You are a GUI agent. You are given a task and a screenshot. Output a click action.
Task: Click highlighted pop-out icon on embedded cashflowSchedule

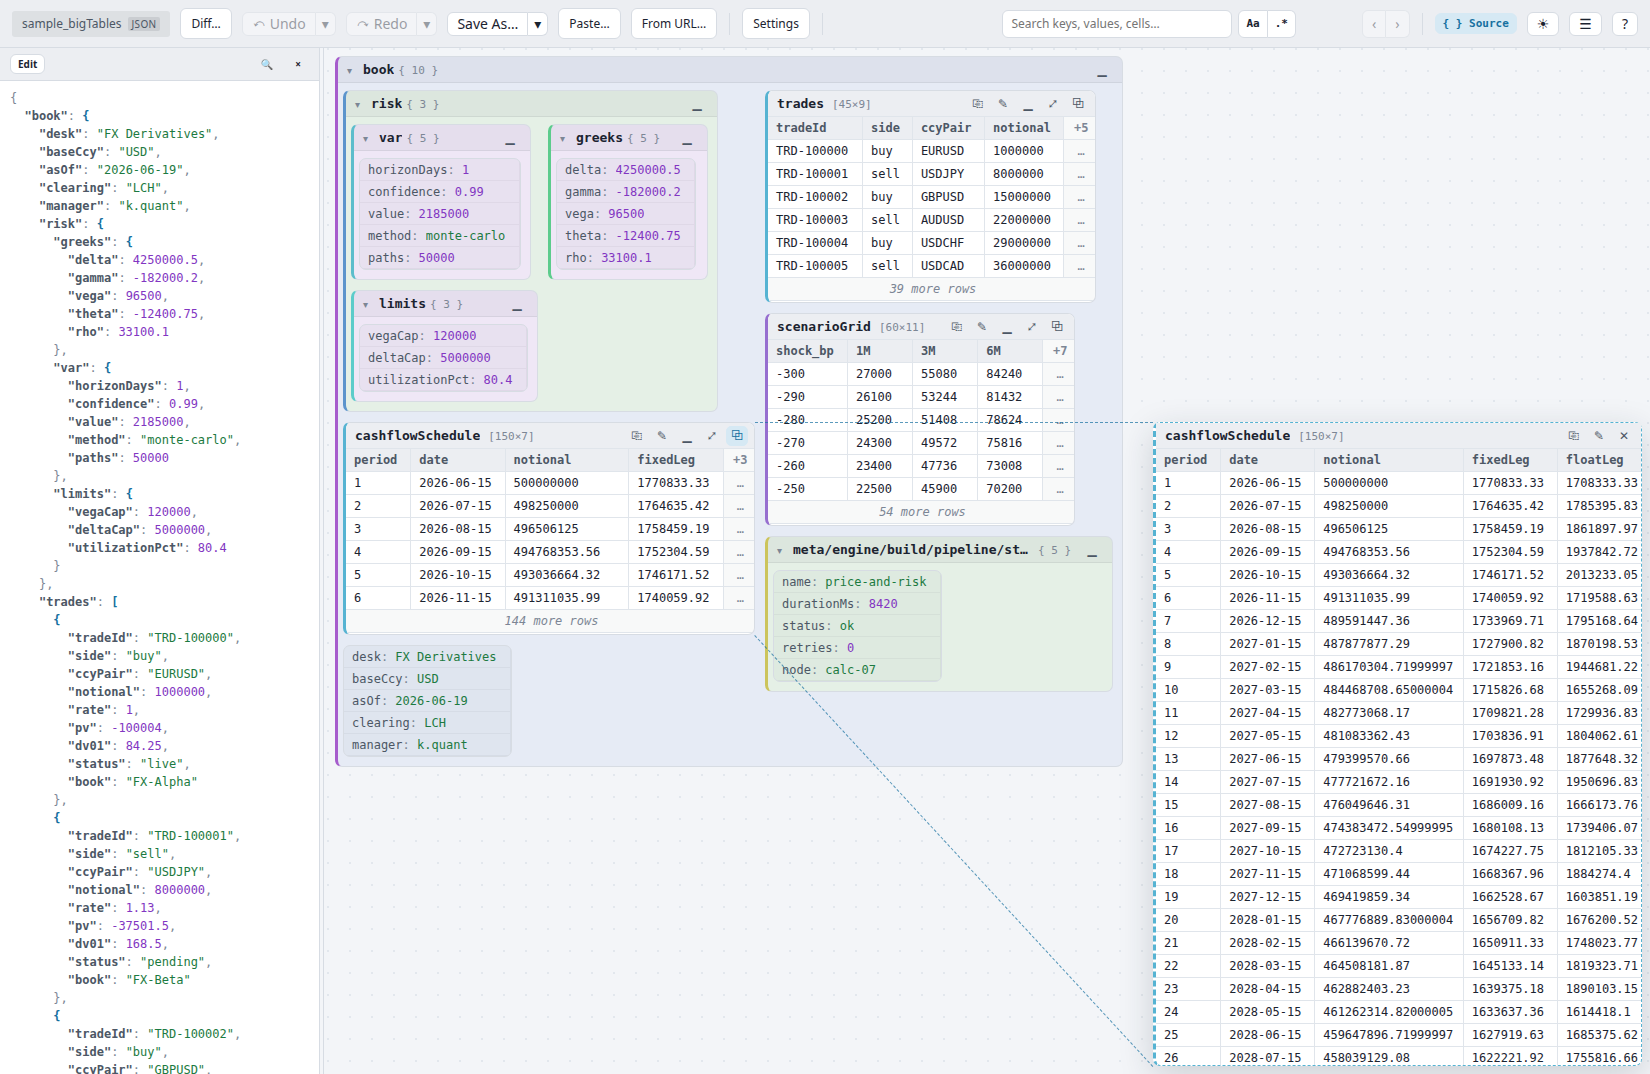737,436
